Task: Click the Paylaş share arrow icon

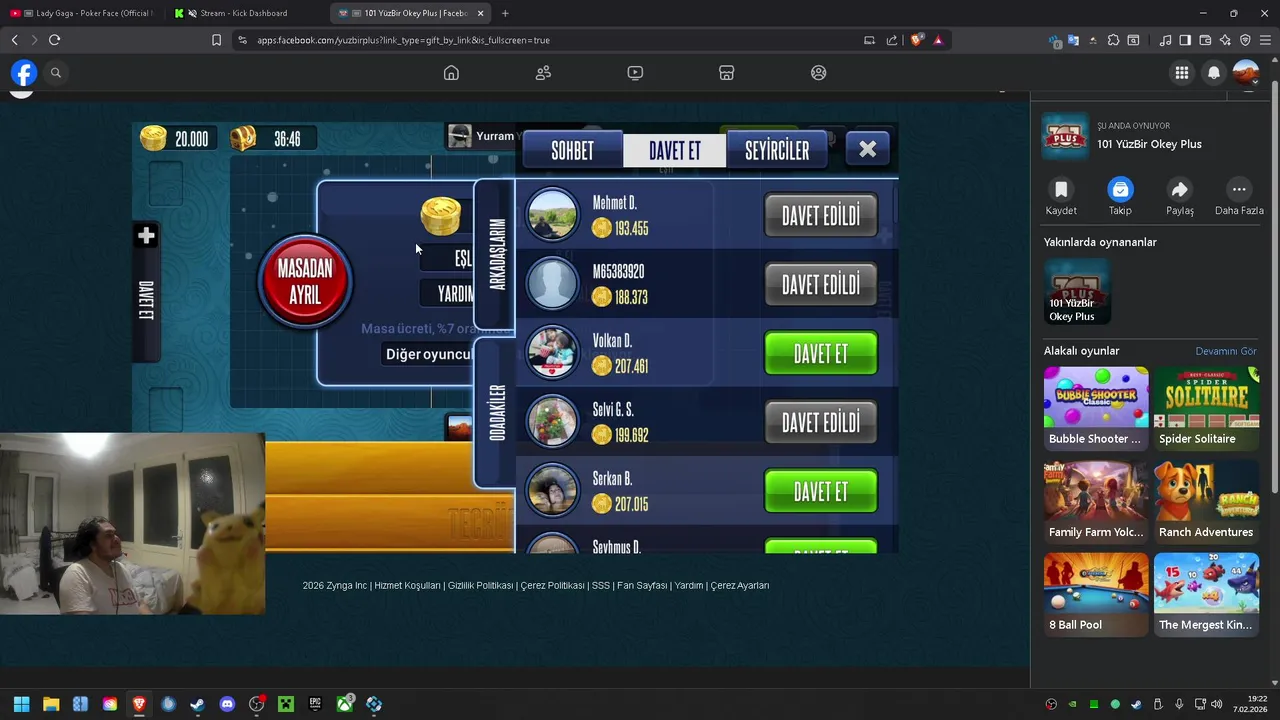Action: 1180,189
